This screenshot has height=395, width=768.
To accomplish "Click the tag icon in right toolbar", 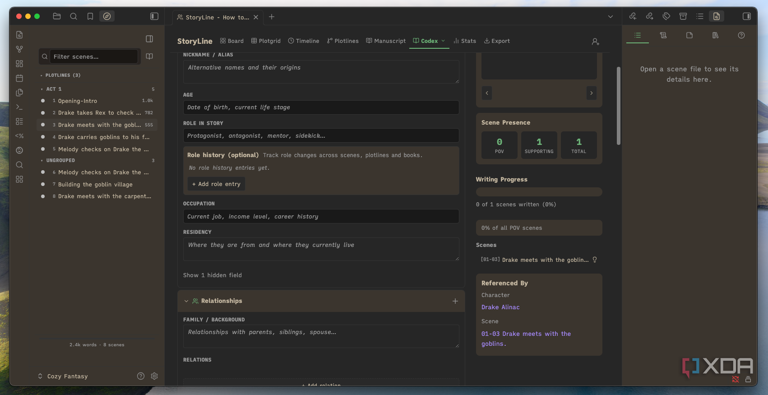I will point(666,16).
